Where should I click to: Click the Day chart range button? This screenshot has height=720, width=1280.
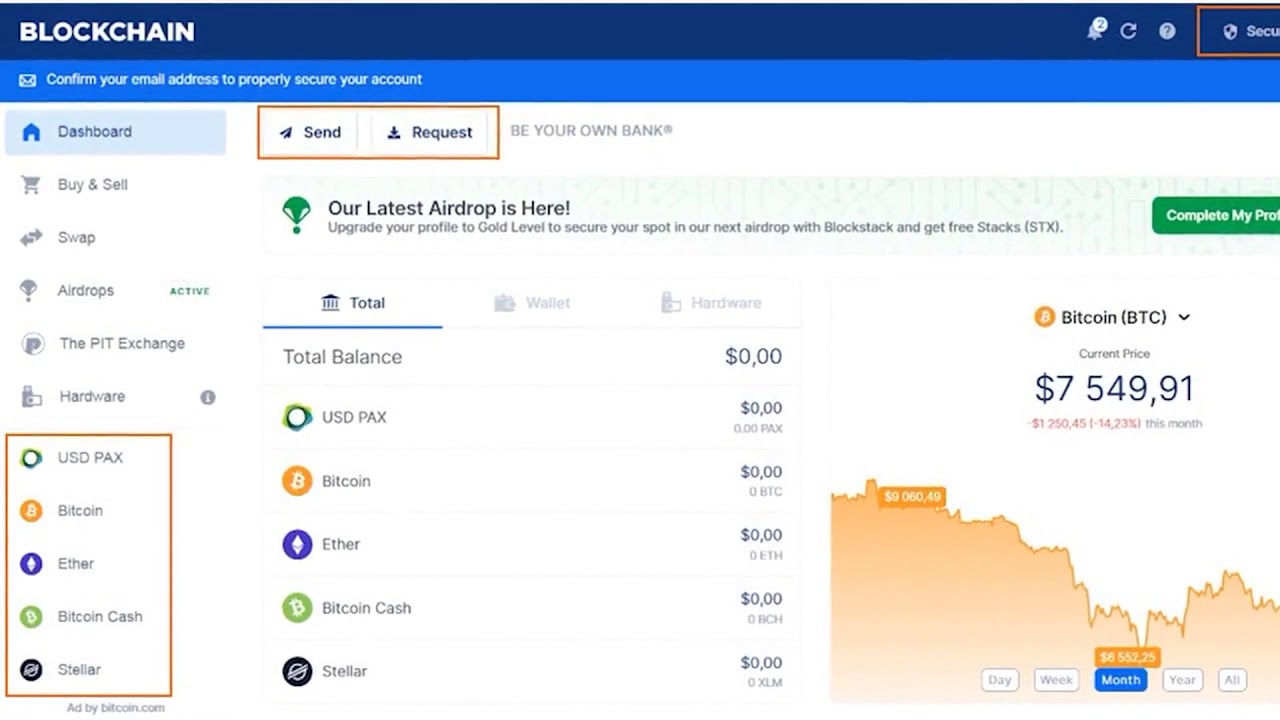tap(1000, 680)
